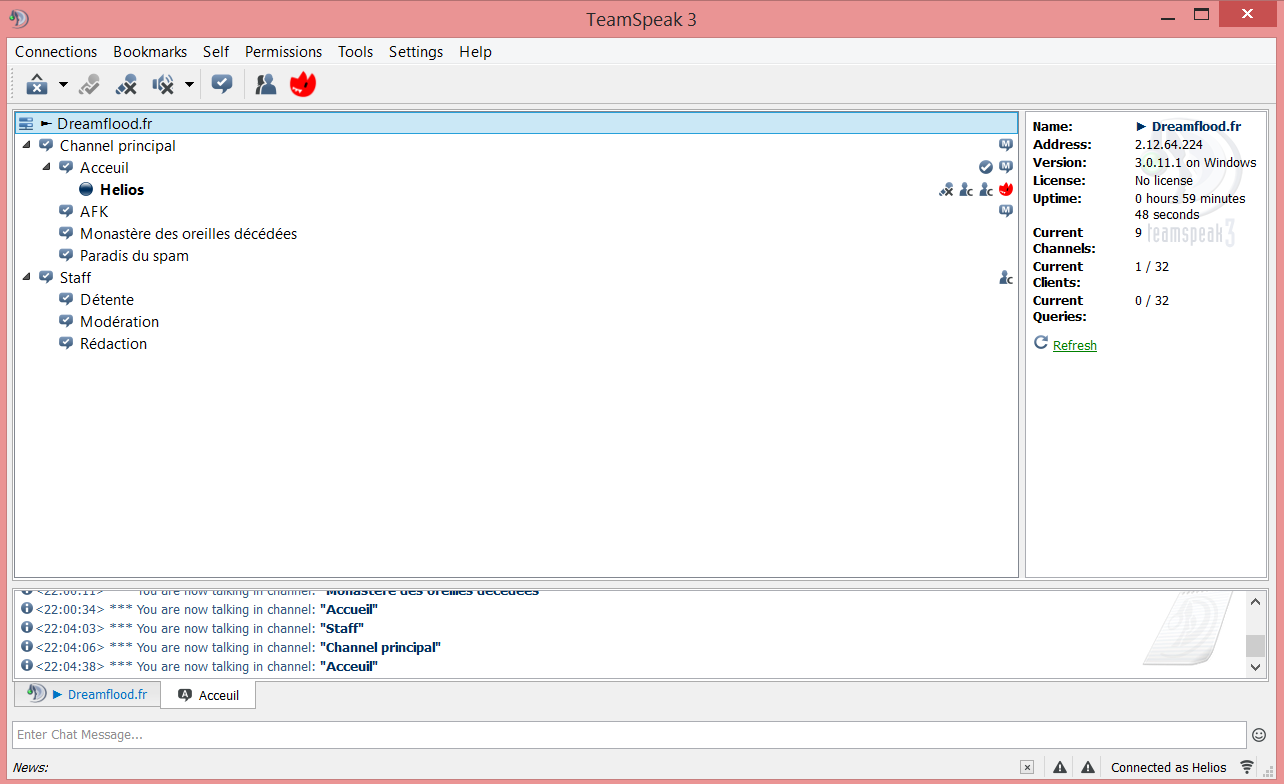Click the Enter Chat Message field
1284x784 pixels.
[x=628, y=735]
